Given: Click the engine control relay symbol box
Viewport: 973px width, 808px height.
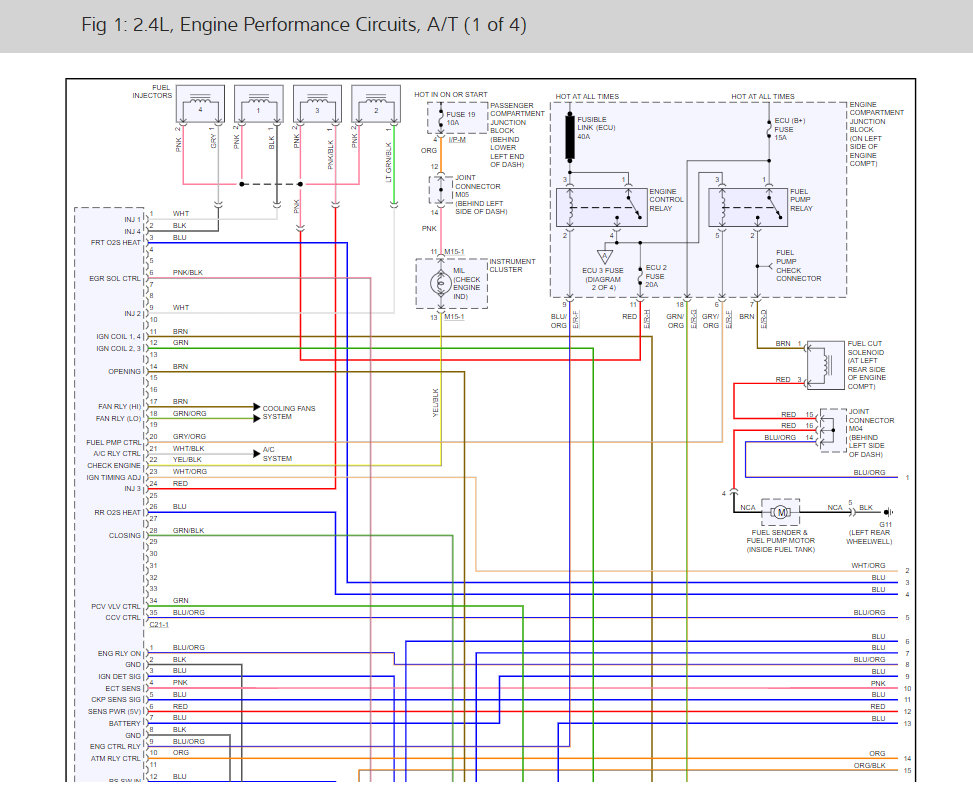Looking at the screenshot, I should (x=601, y=207).
